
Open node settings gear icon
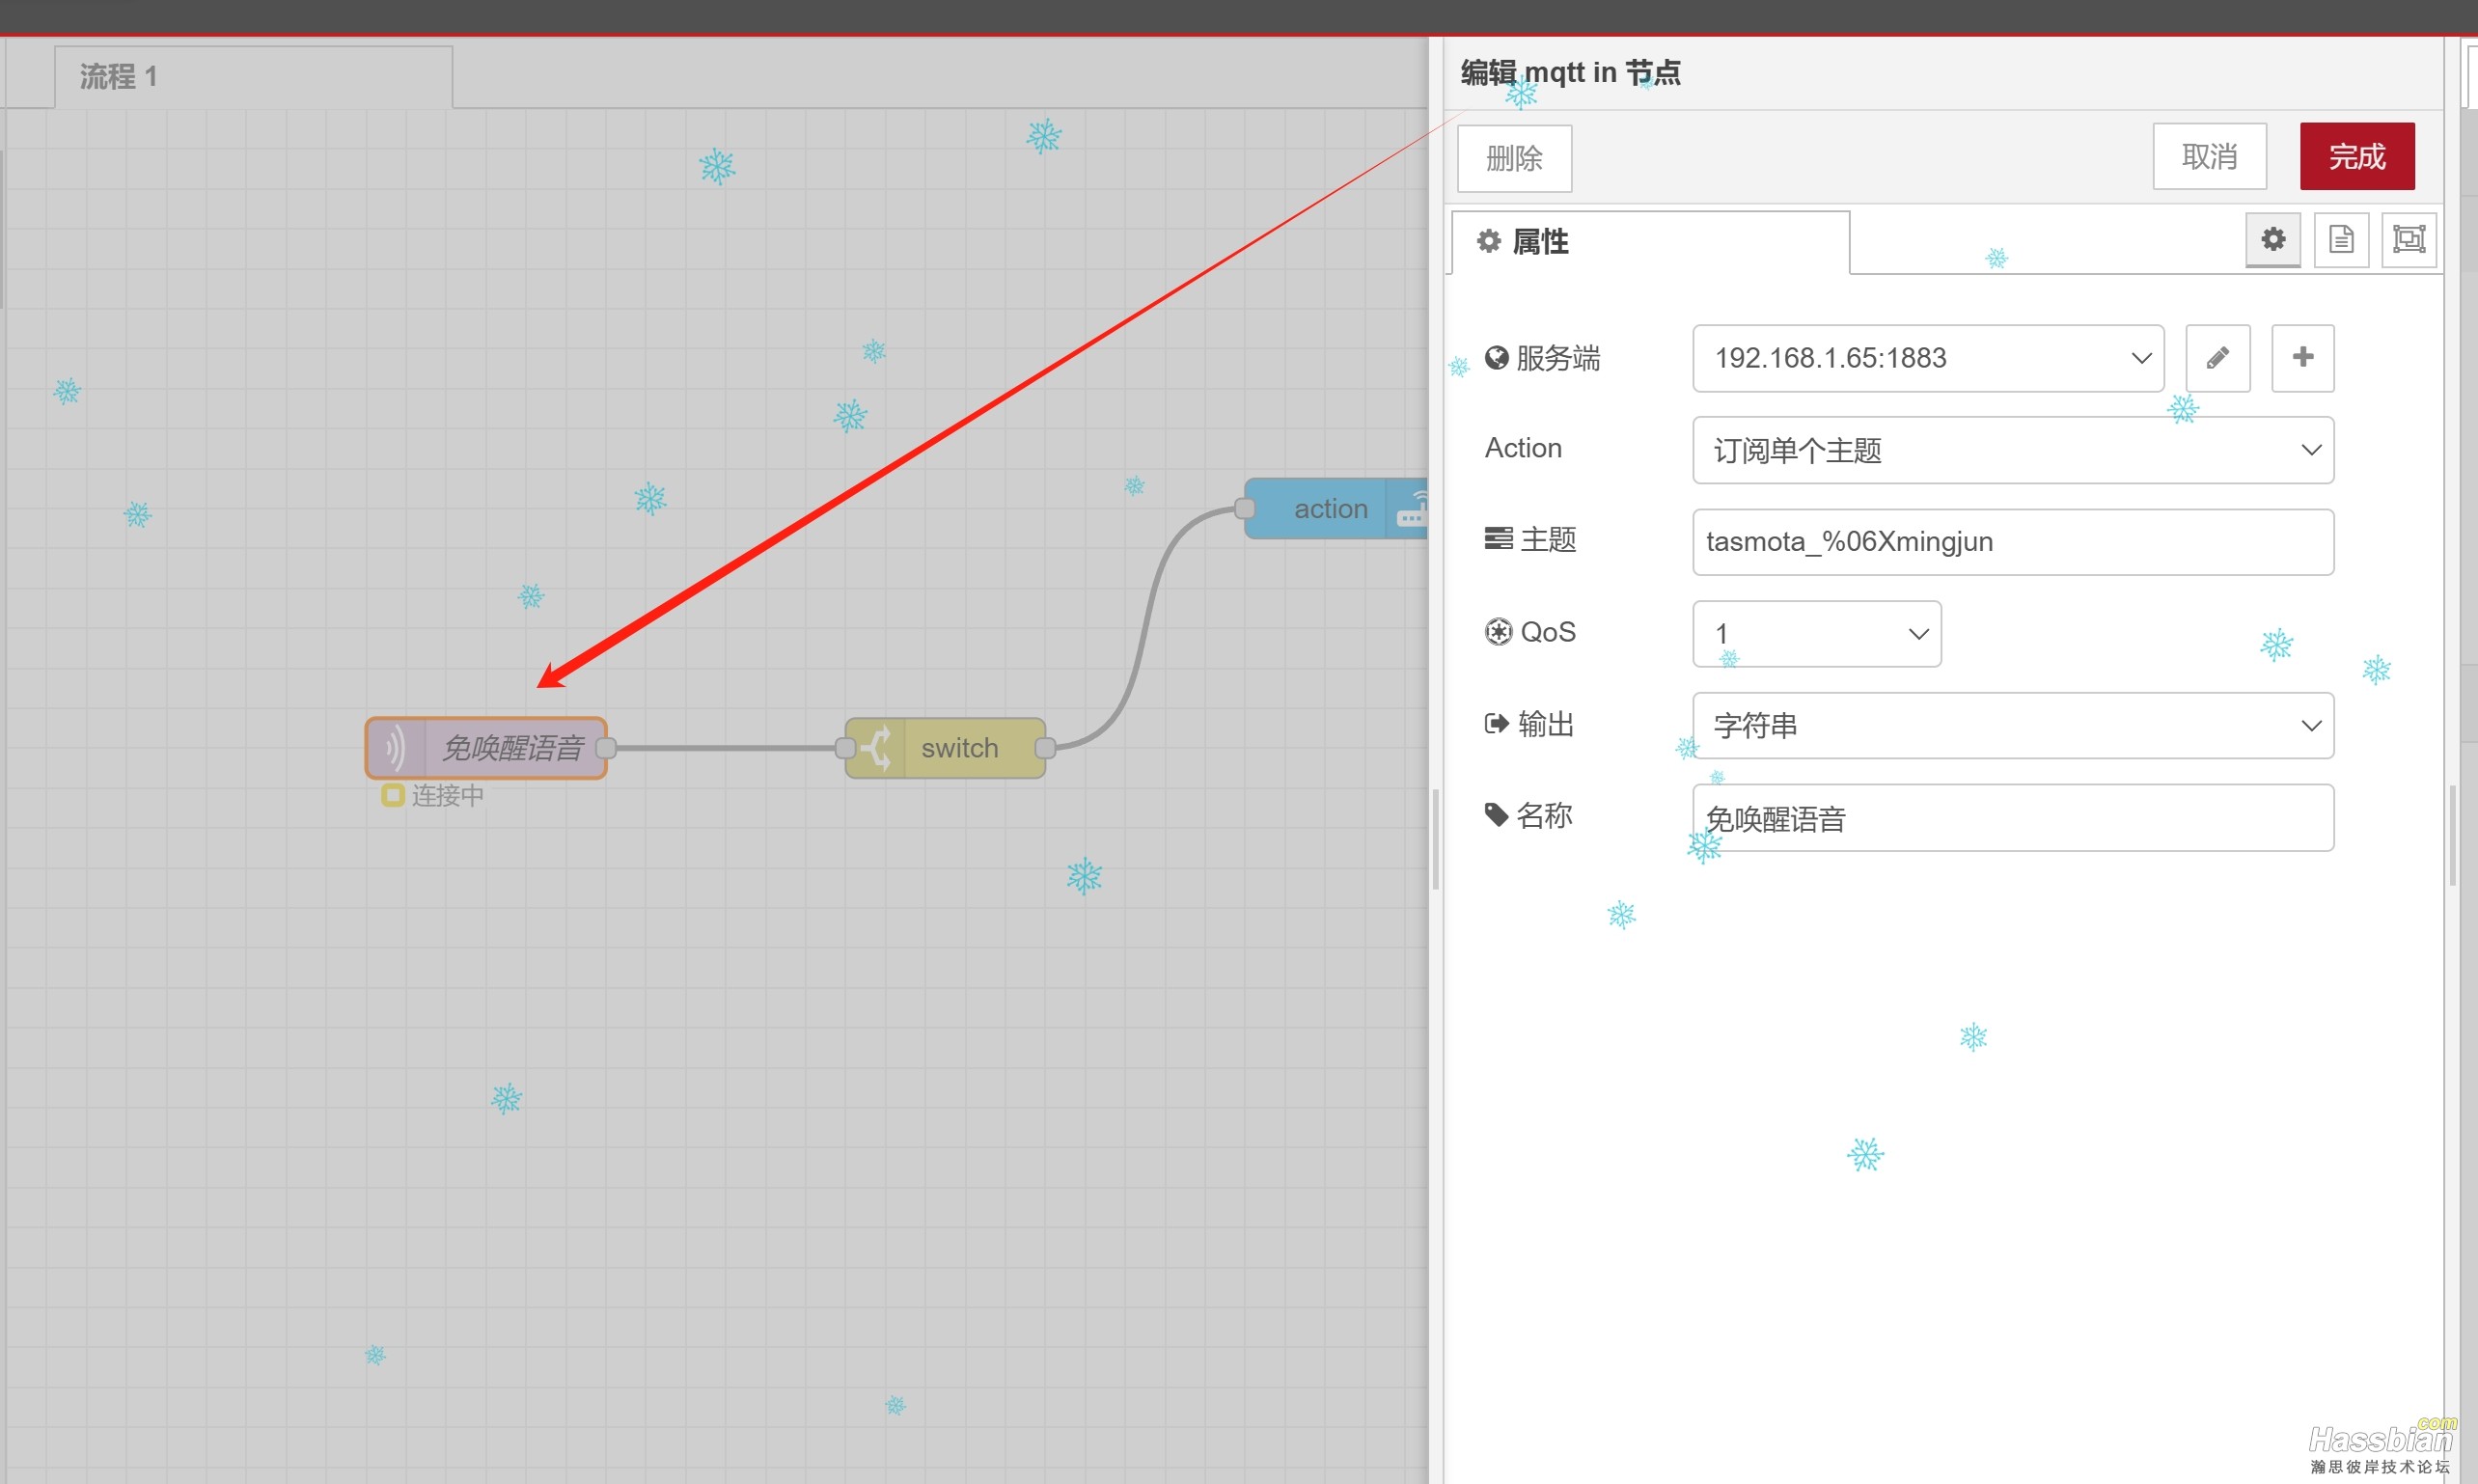pos(2272,240)
